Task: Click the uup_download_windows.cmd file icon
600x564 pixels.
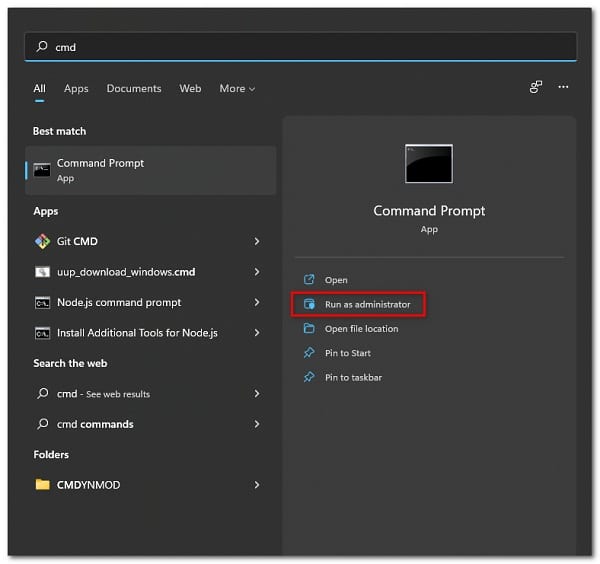Action: [x=42, y=272]
